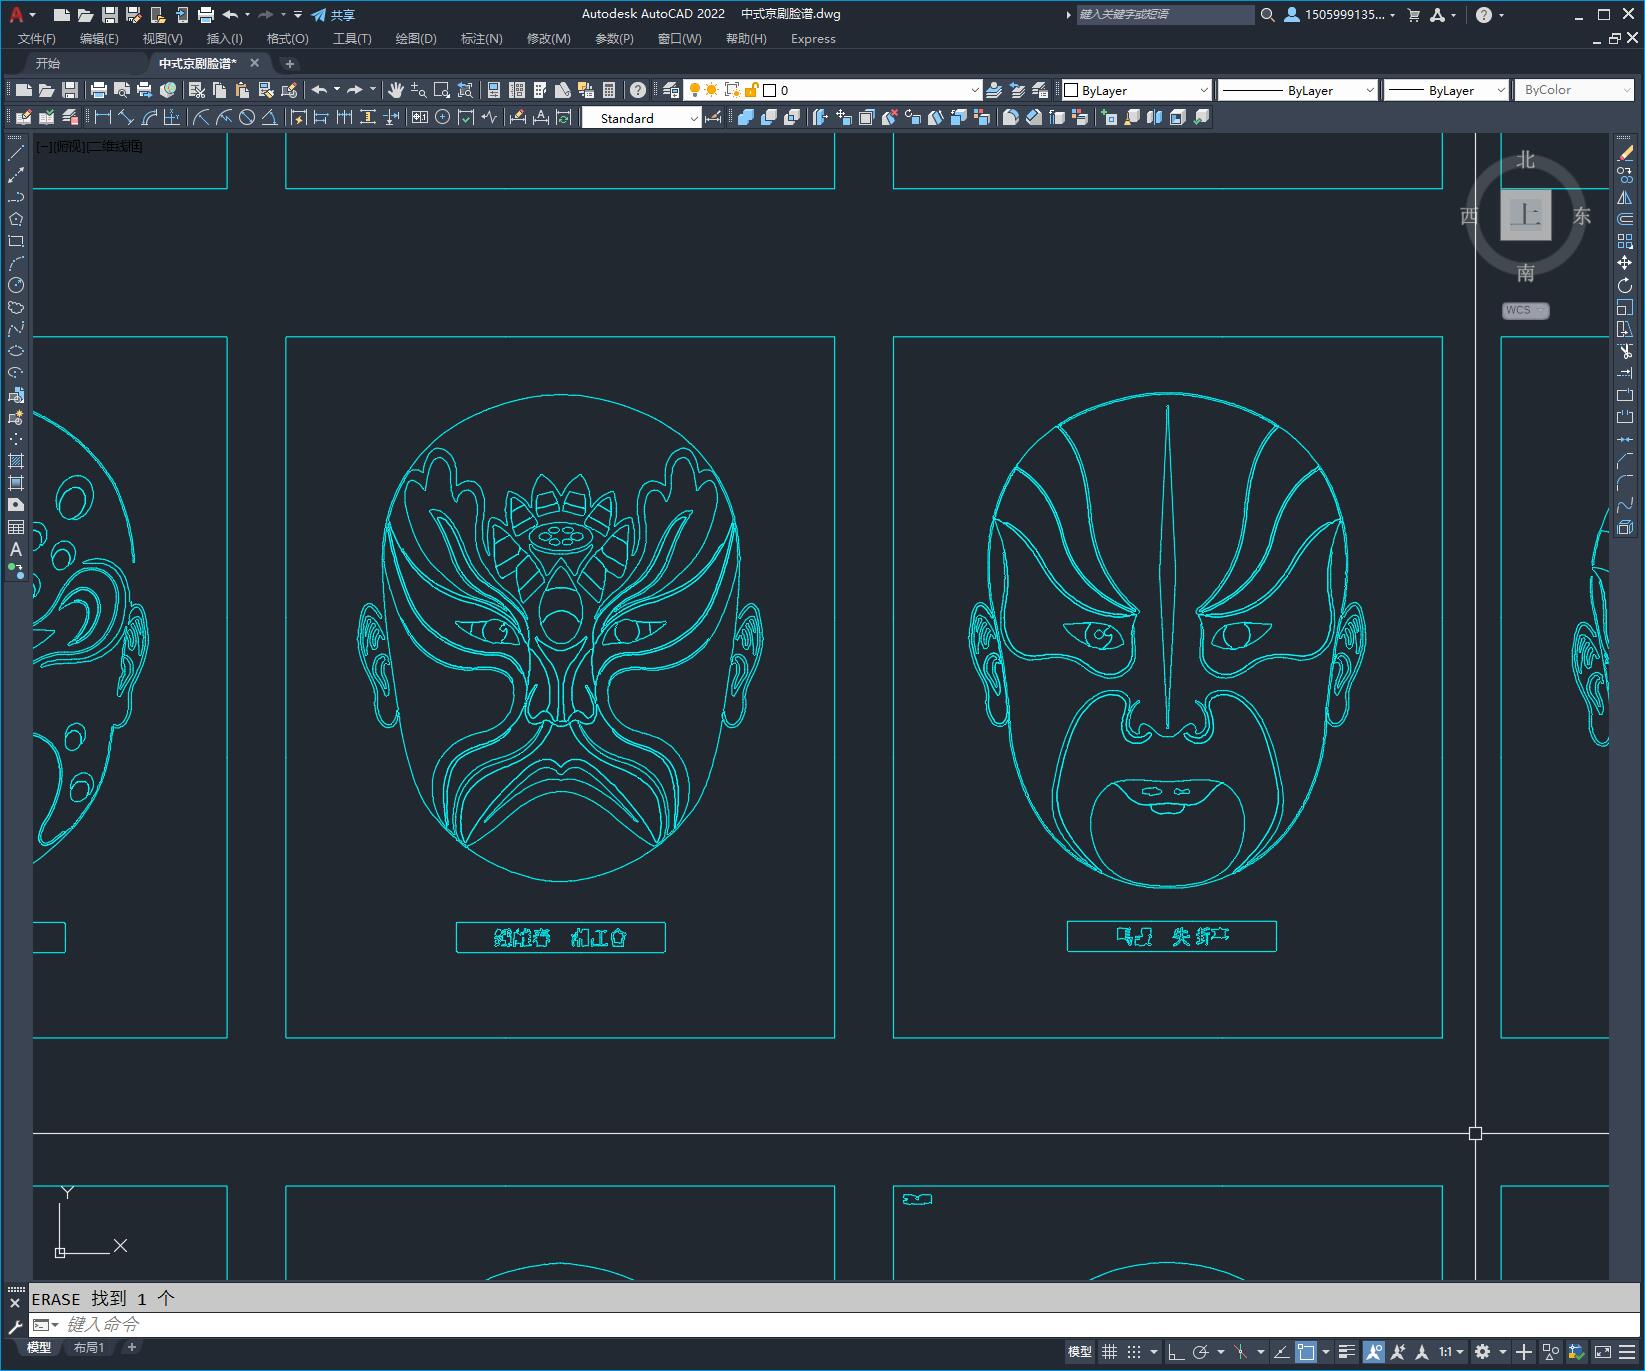Toggle lineweight display in status bar

[x=1347, y=1352]
